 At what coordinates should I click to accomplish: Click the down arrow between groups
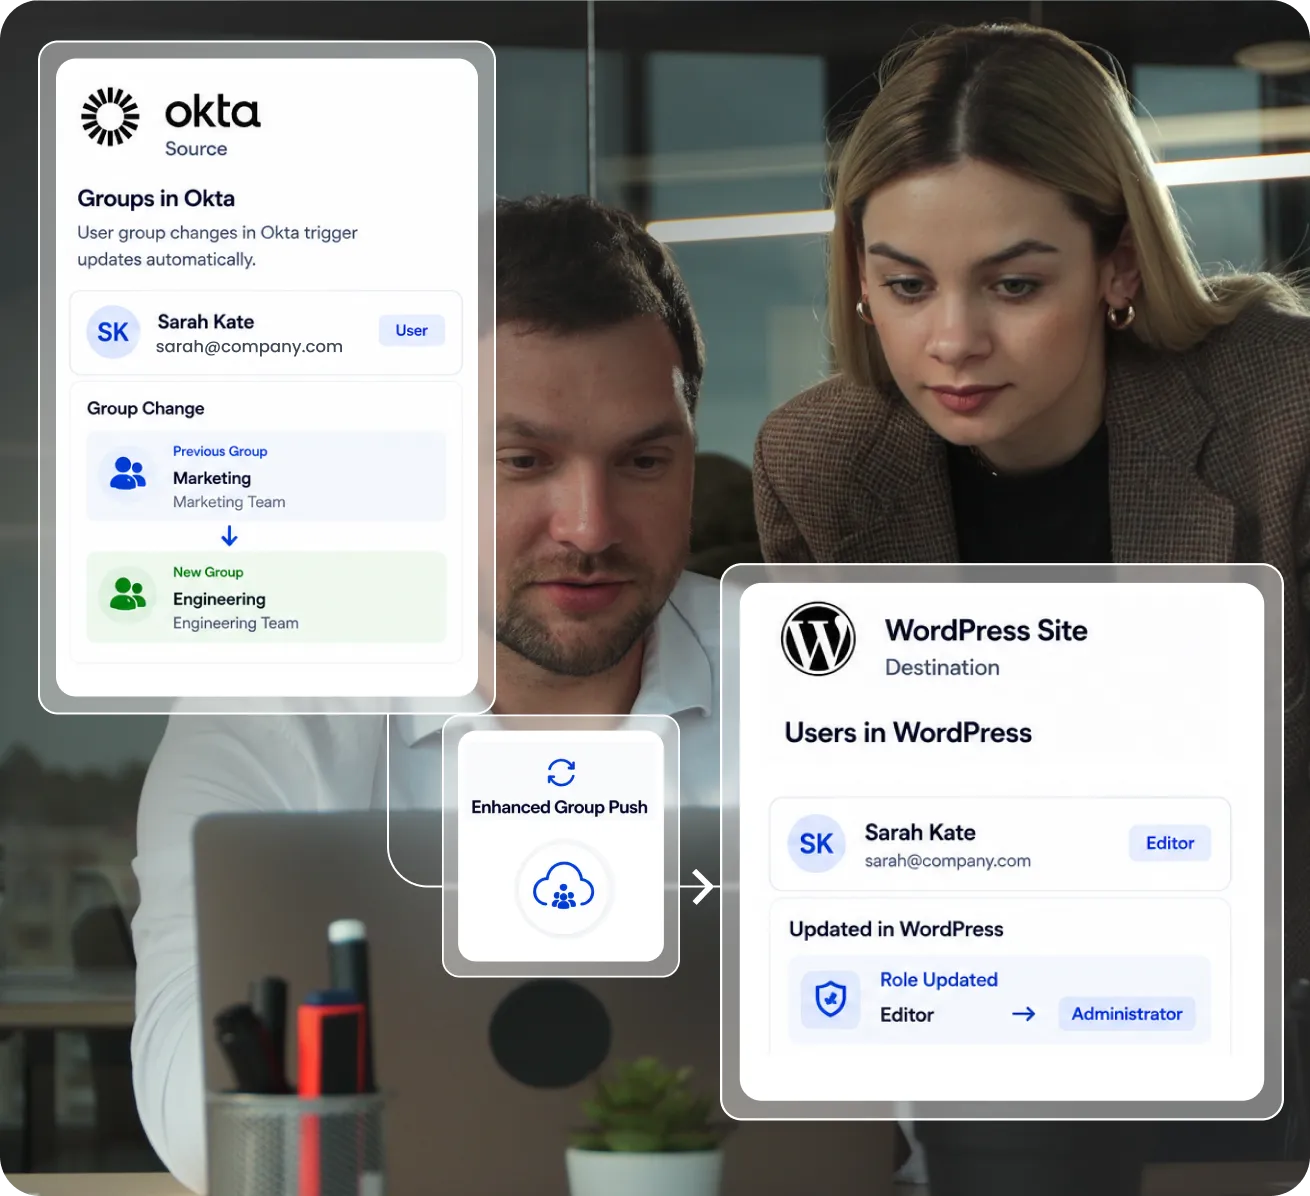(x=229, y=537)
